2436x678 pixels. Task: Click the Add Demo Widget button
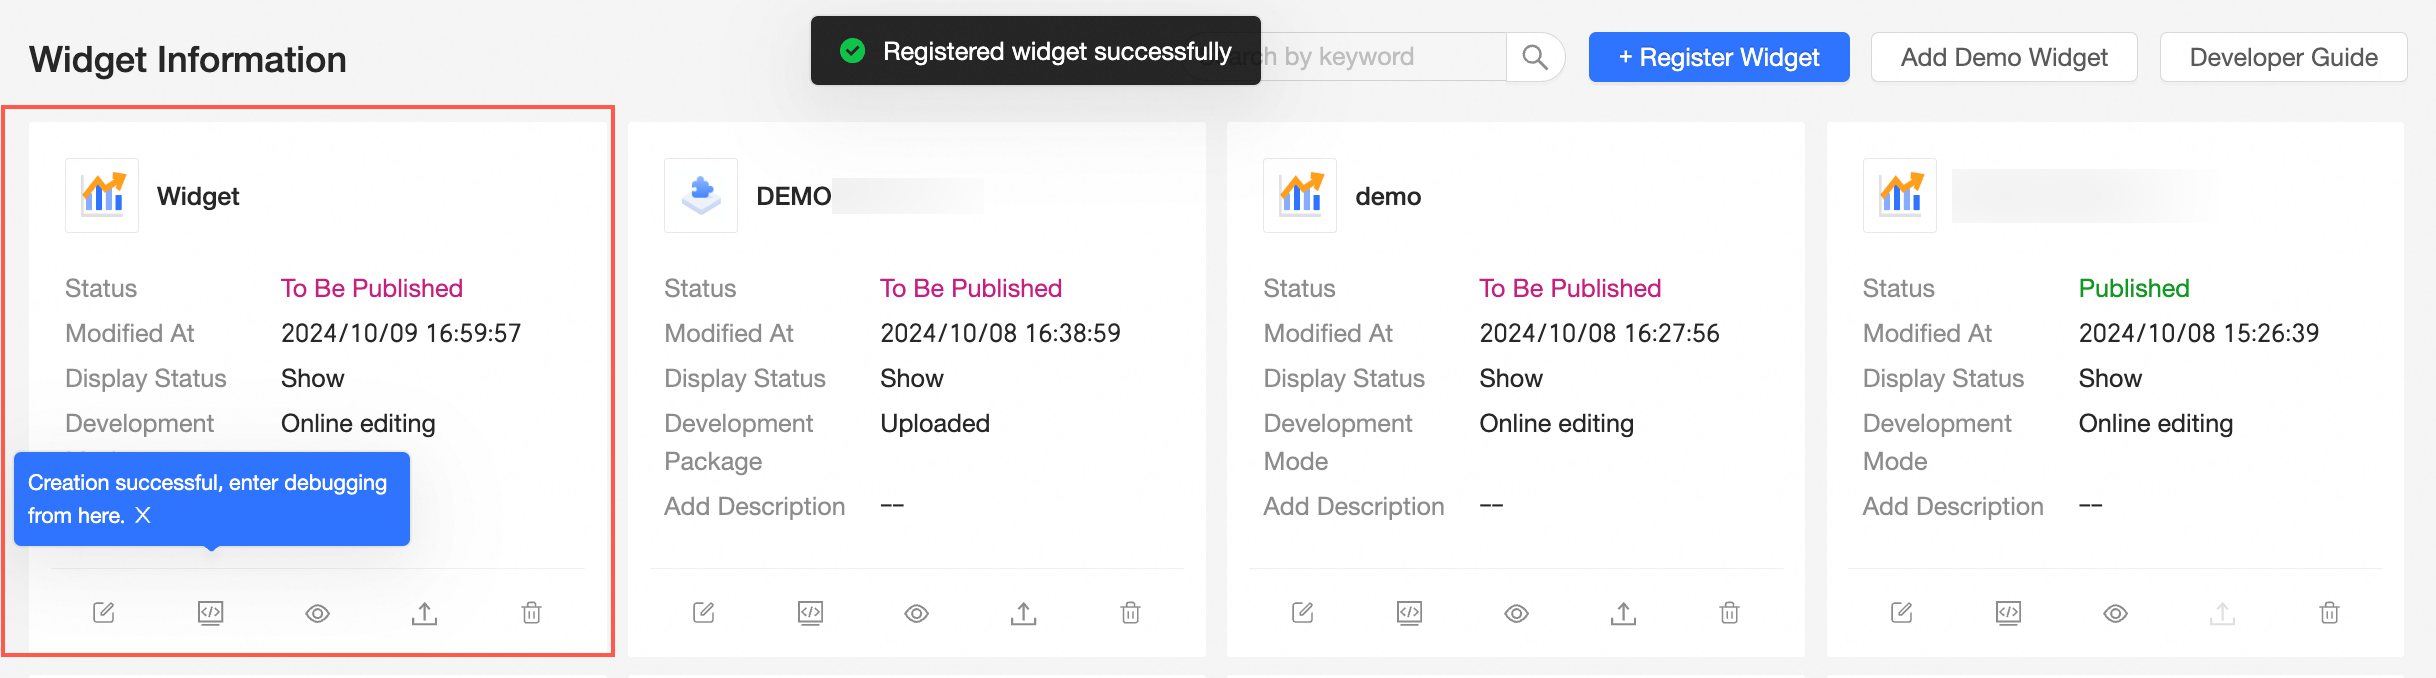click(2003, 57)
